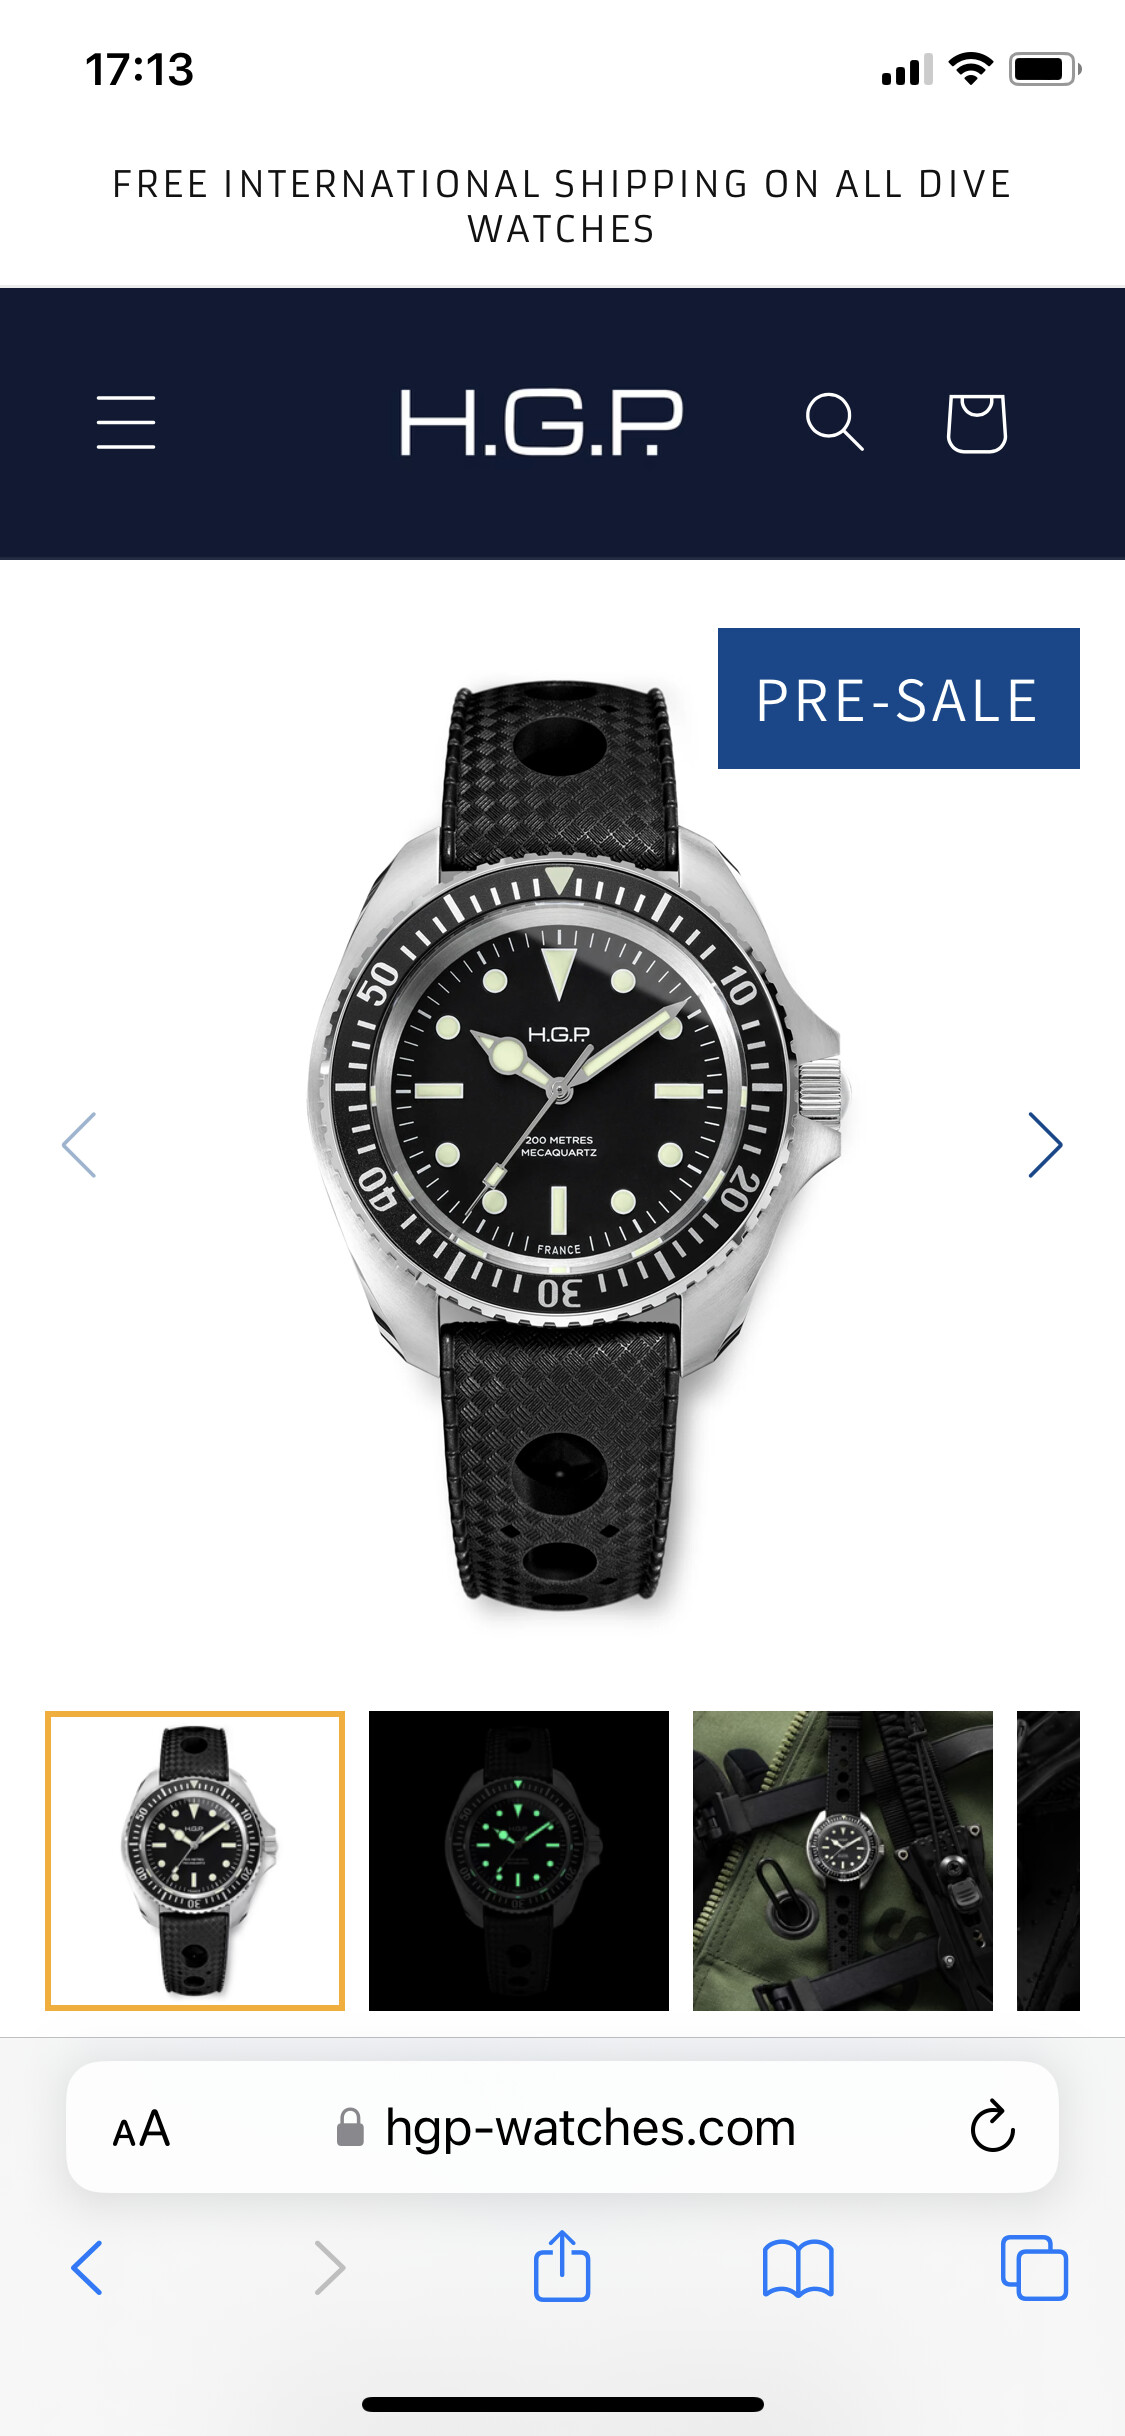The width and height of the screenshot is (1125, 2436).
Task: Open the hamburger navigation menu
Action: click(126, 422)
